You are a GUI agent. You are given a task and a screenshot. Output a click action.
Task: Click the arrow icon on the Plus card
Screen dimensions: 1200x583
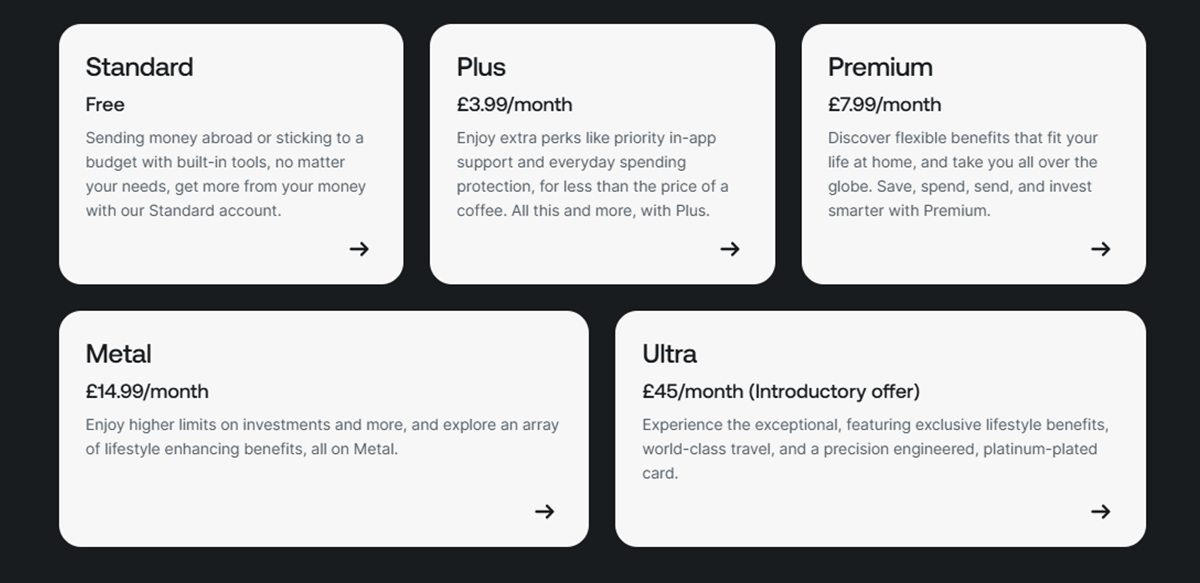(730, 249)
